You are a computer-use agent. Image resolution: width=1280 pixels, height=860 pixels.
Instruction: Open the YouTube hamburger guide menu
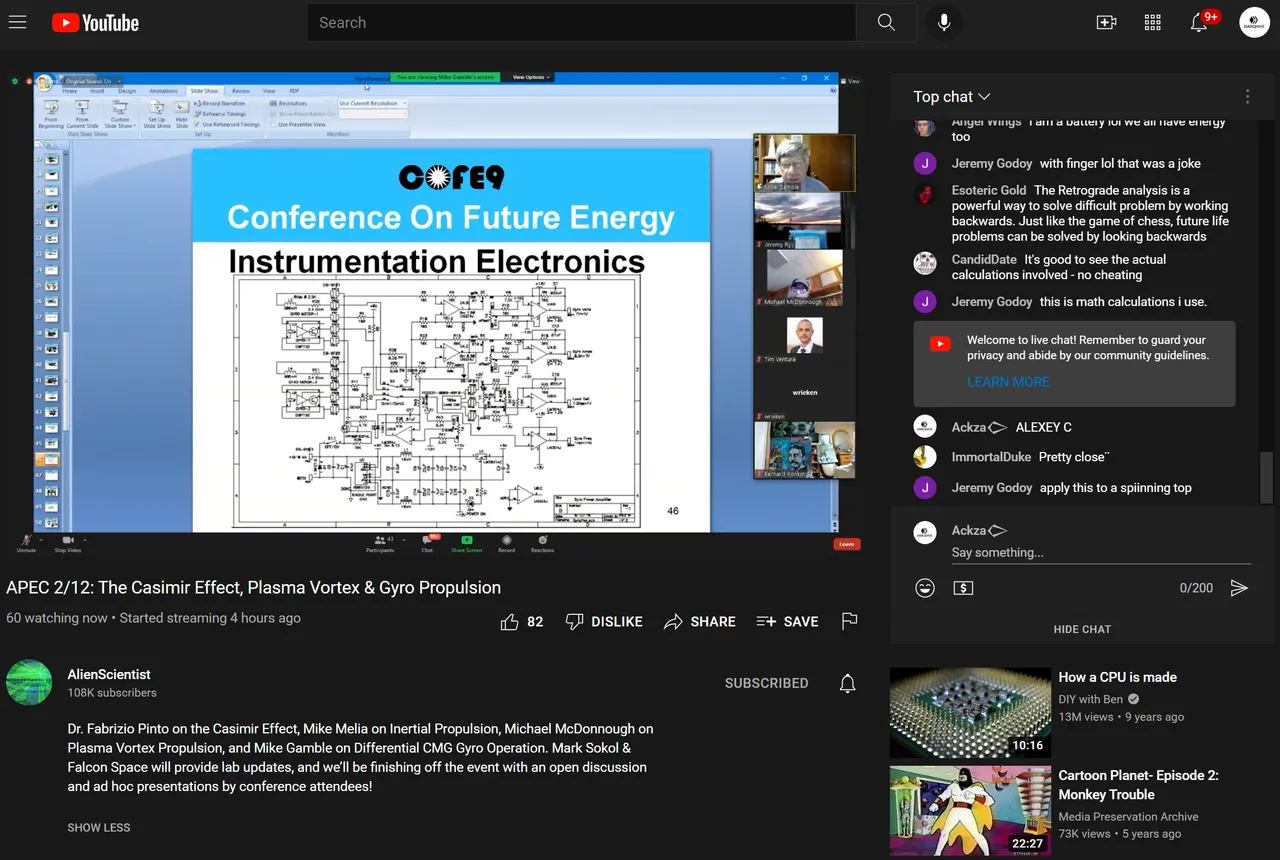[17, 22]
